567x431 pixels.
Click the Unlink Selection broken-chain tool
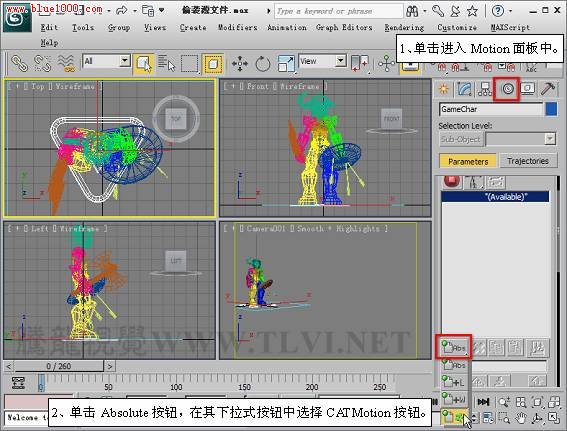coord(42,63)
